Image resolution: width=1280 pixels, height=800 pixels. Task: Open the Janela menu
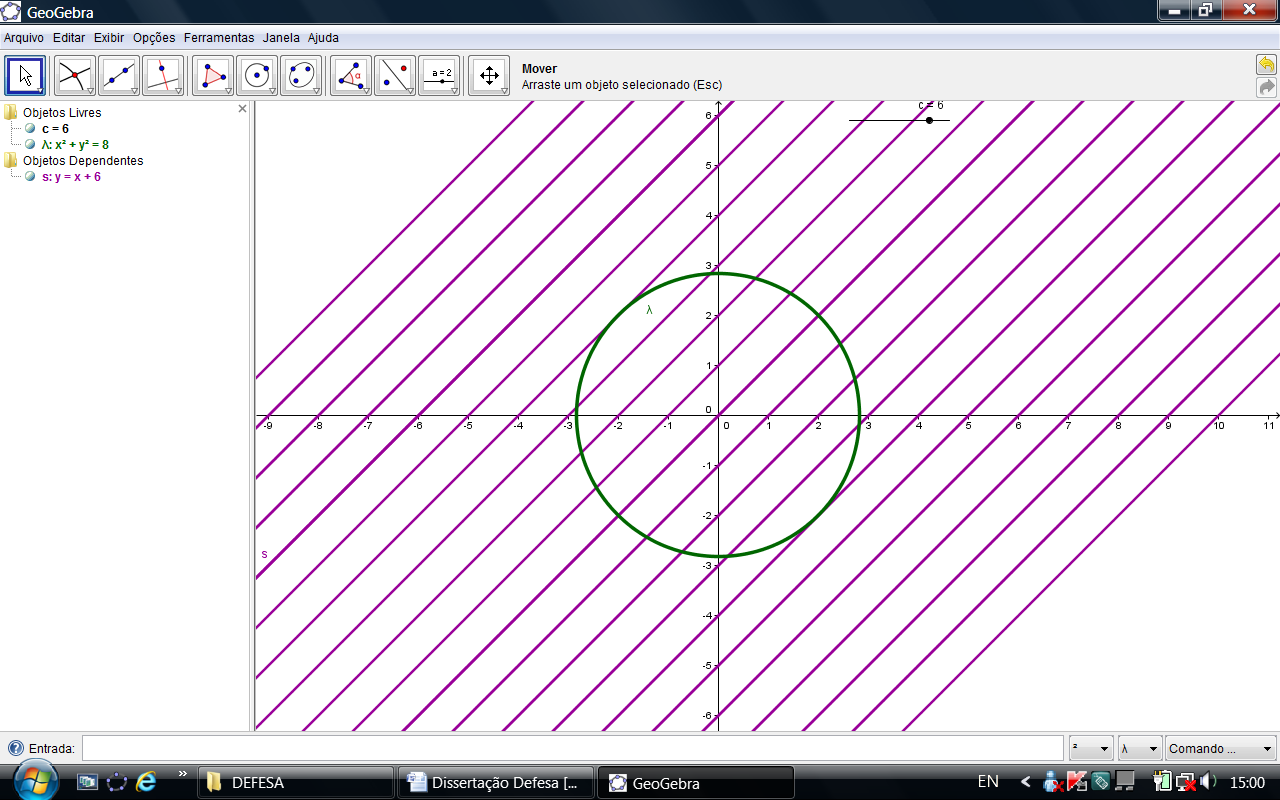[x=281, y=38]
